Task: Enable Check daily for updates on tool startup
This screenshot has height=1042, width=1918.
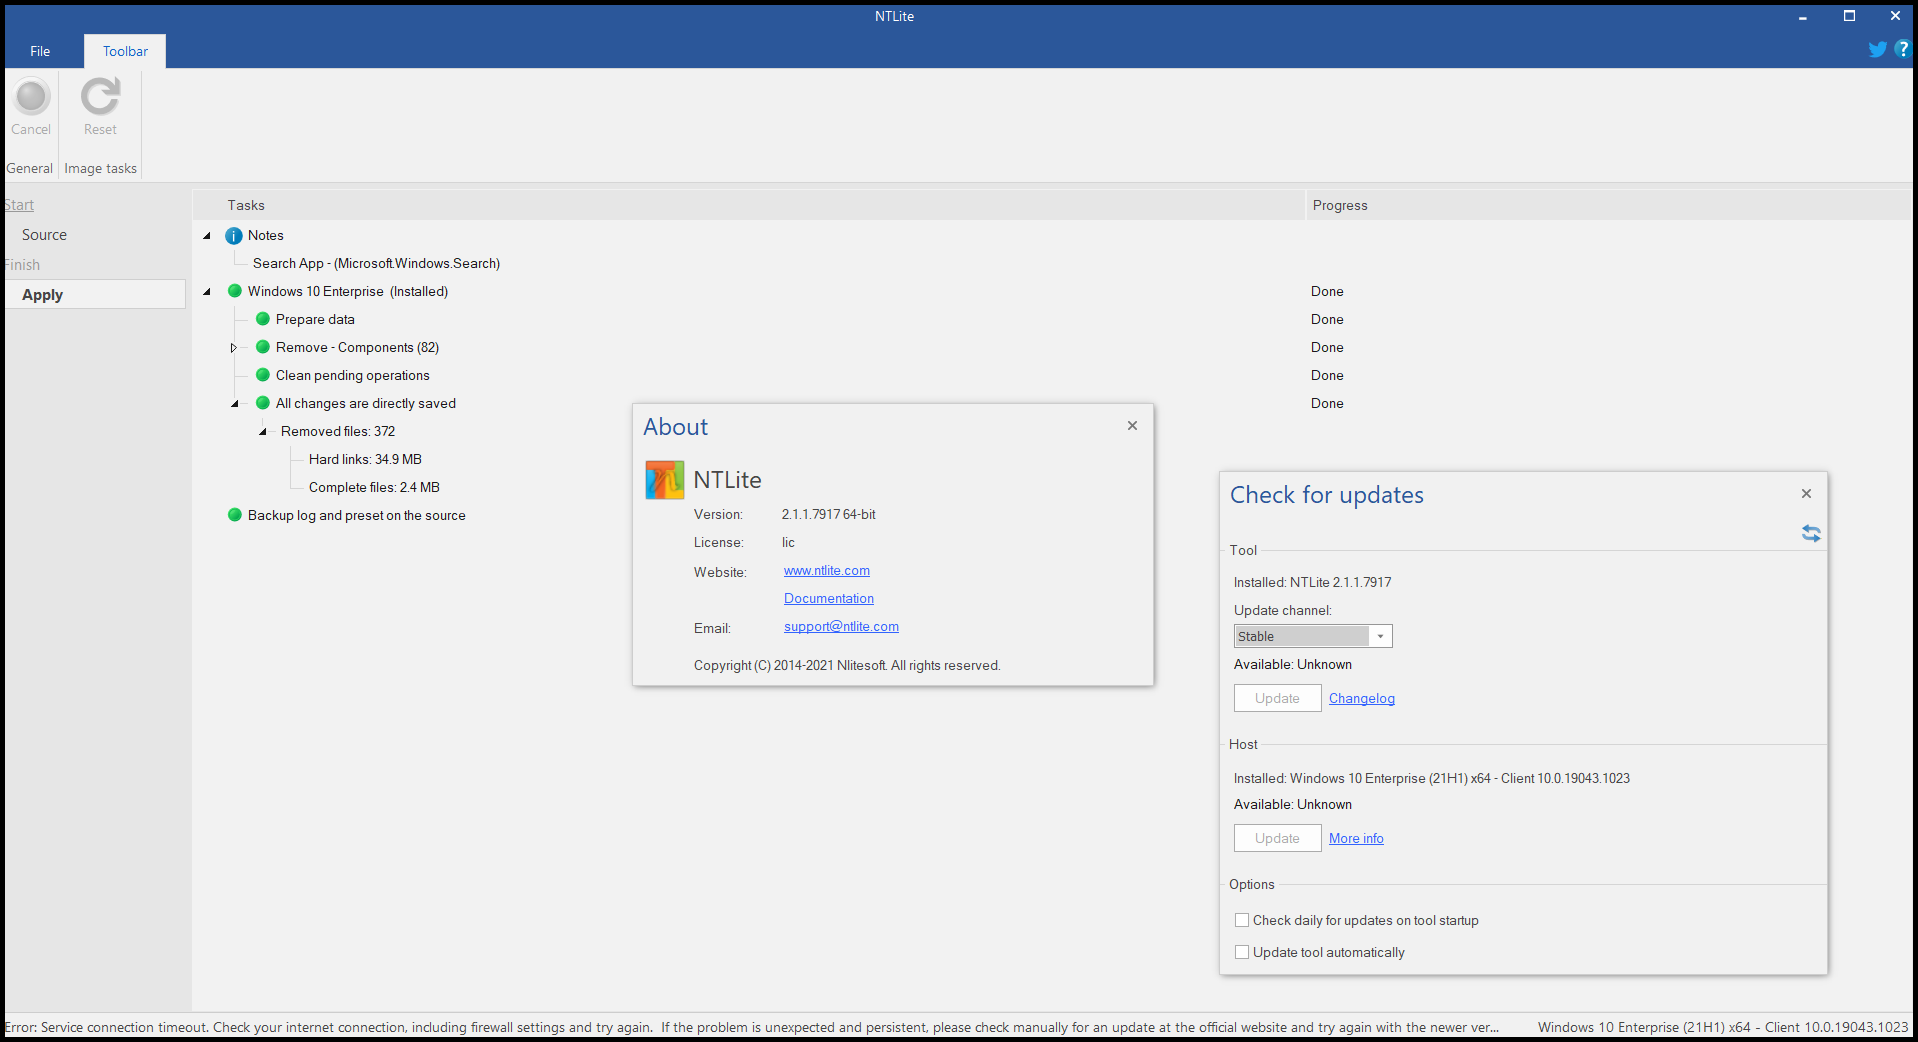Action: [x=1242, y=920]
